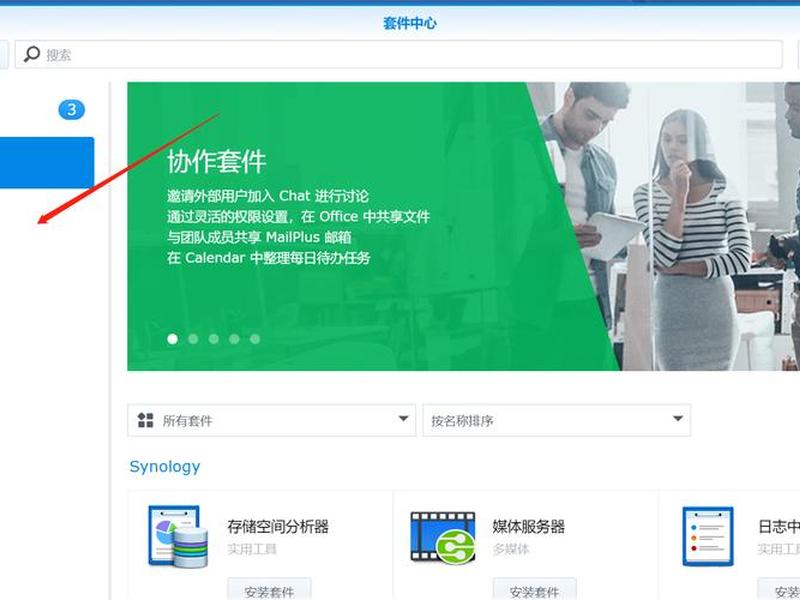Screen dimensions: 800x600
Task: Open the 媒体服务器 title
Action: (x=529, y=527)
